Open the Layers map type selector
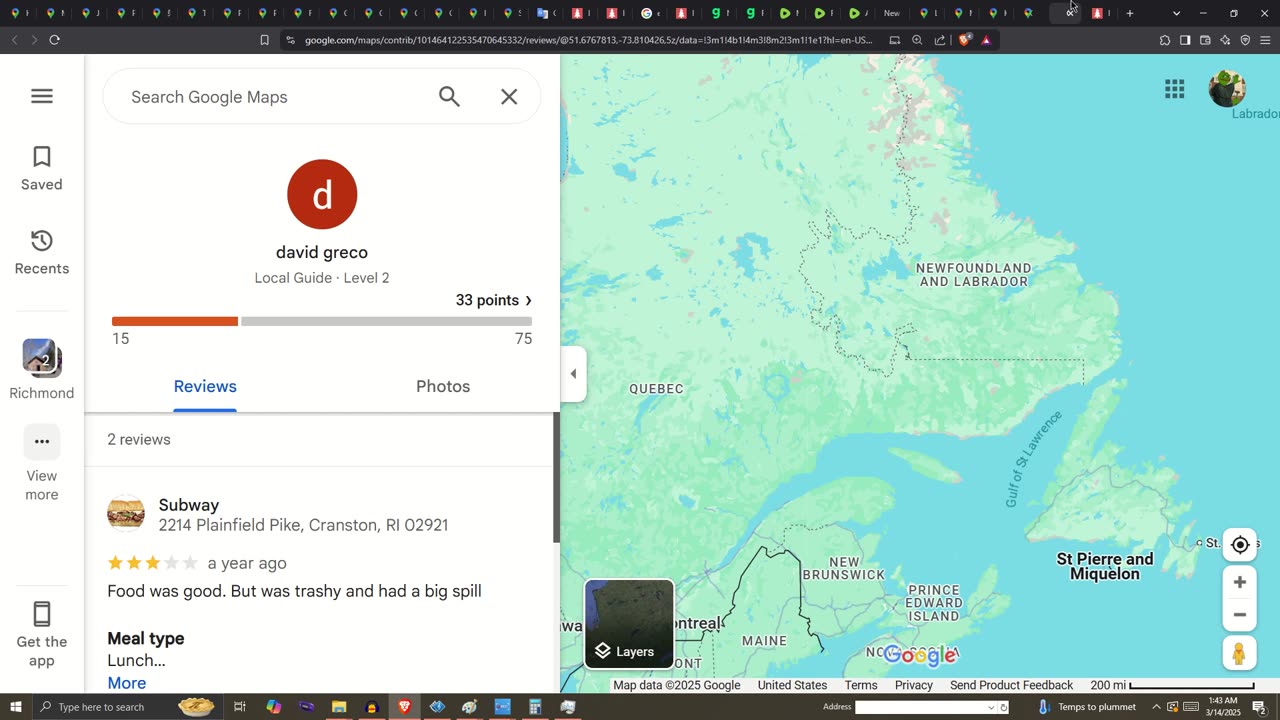The width and height of the screenshot is (1280, 720). (x=629, y=624)
